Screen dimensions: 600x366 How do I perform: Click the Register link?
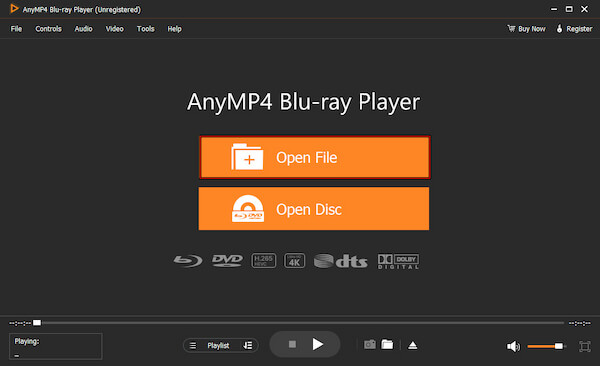pyautogui.click(x=574, y=29)
